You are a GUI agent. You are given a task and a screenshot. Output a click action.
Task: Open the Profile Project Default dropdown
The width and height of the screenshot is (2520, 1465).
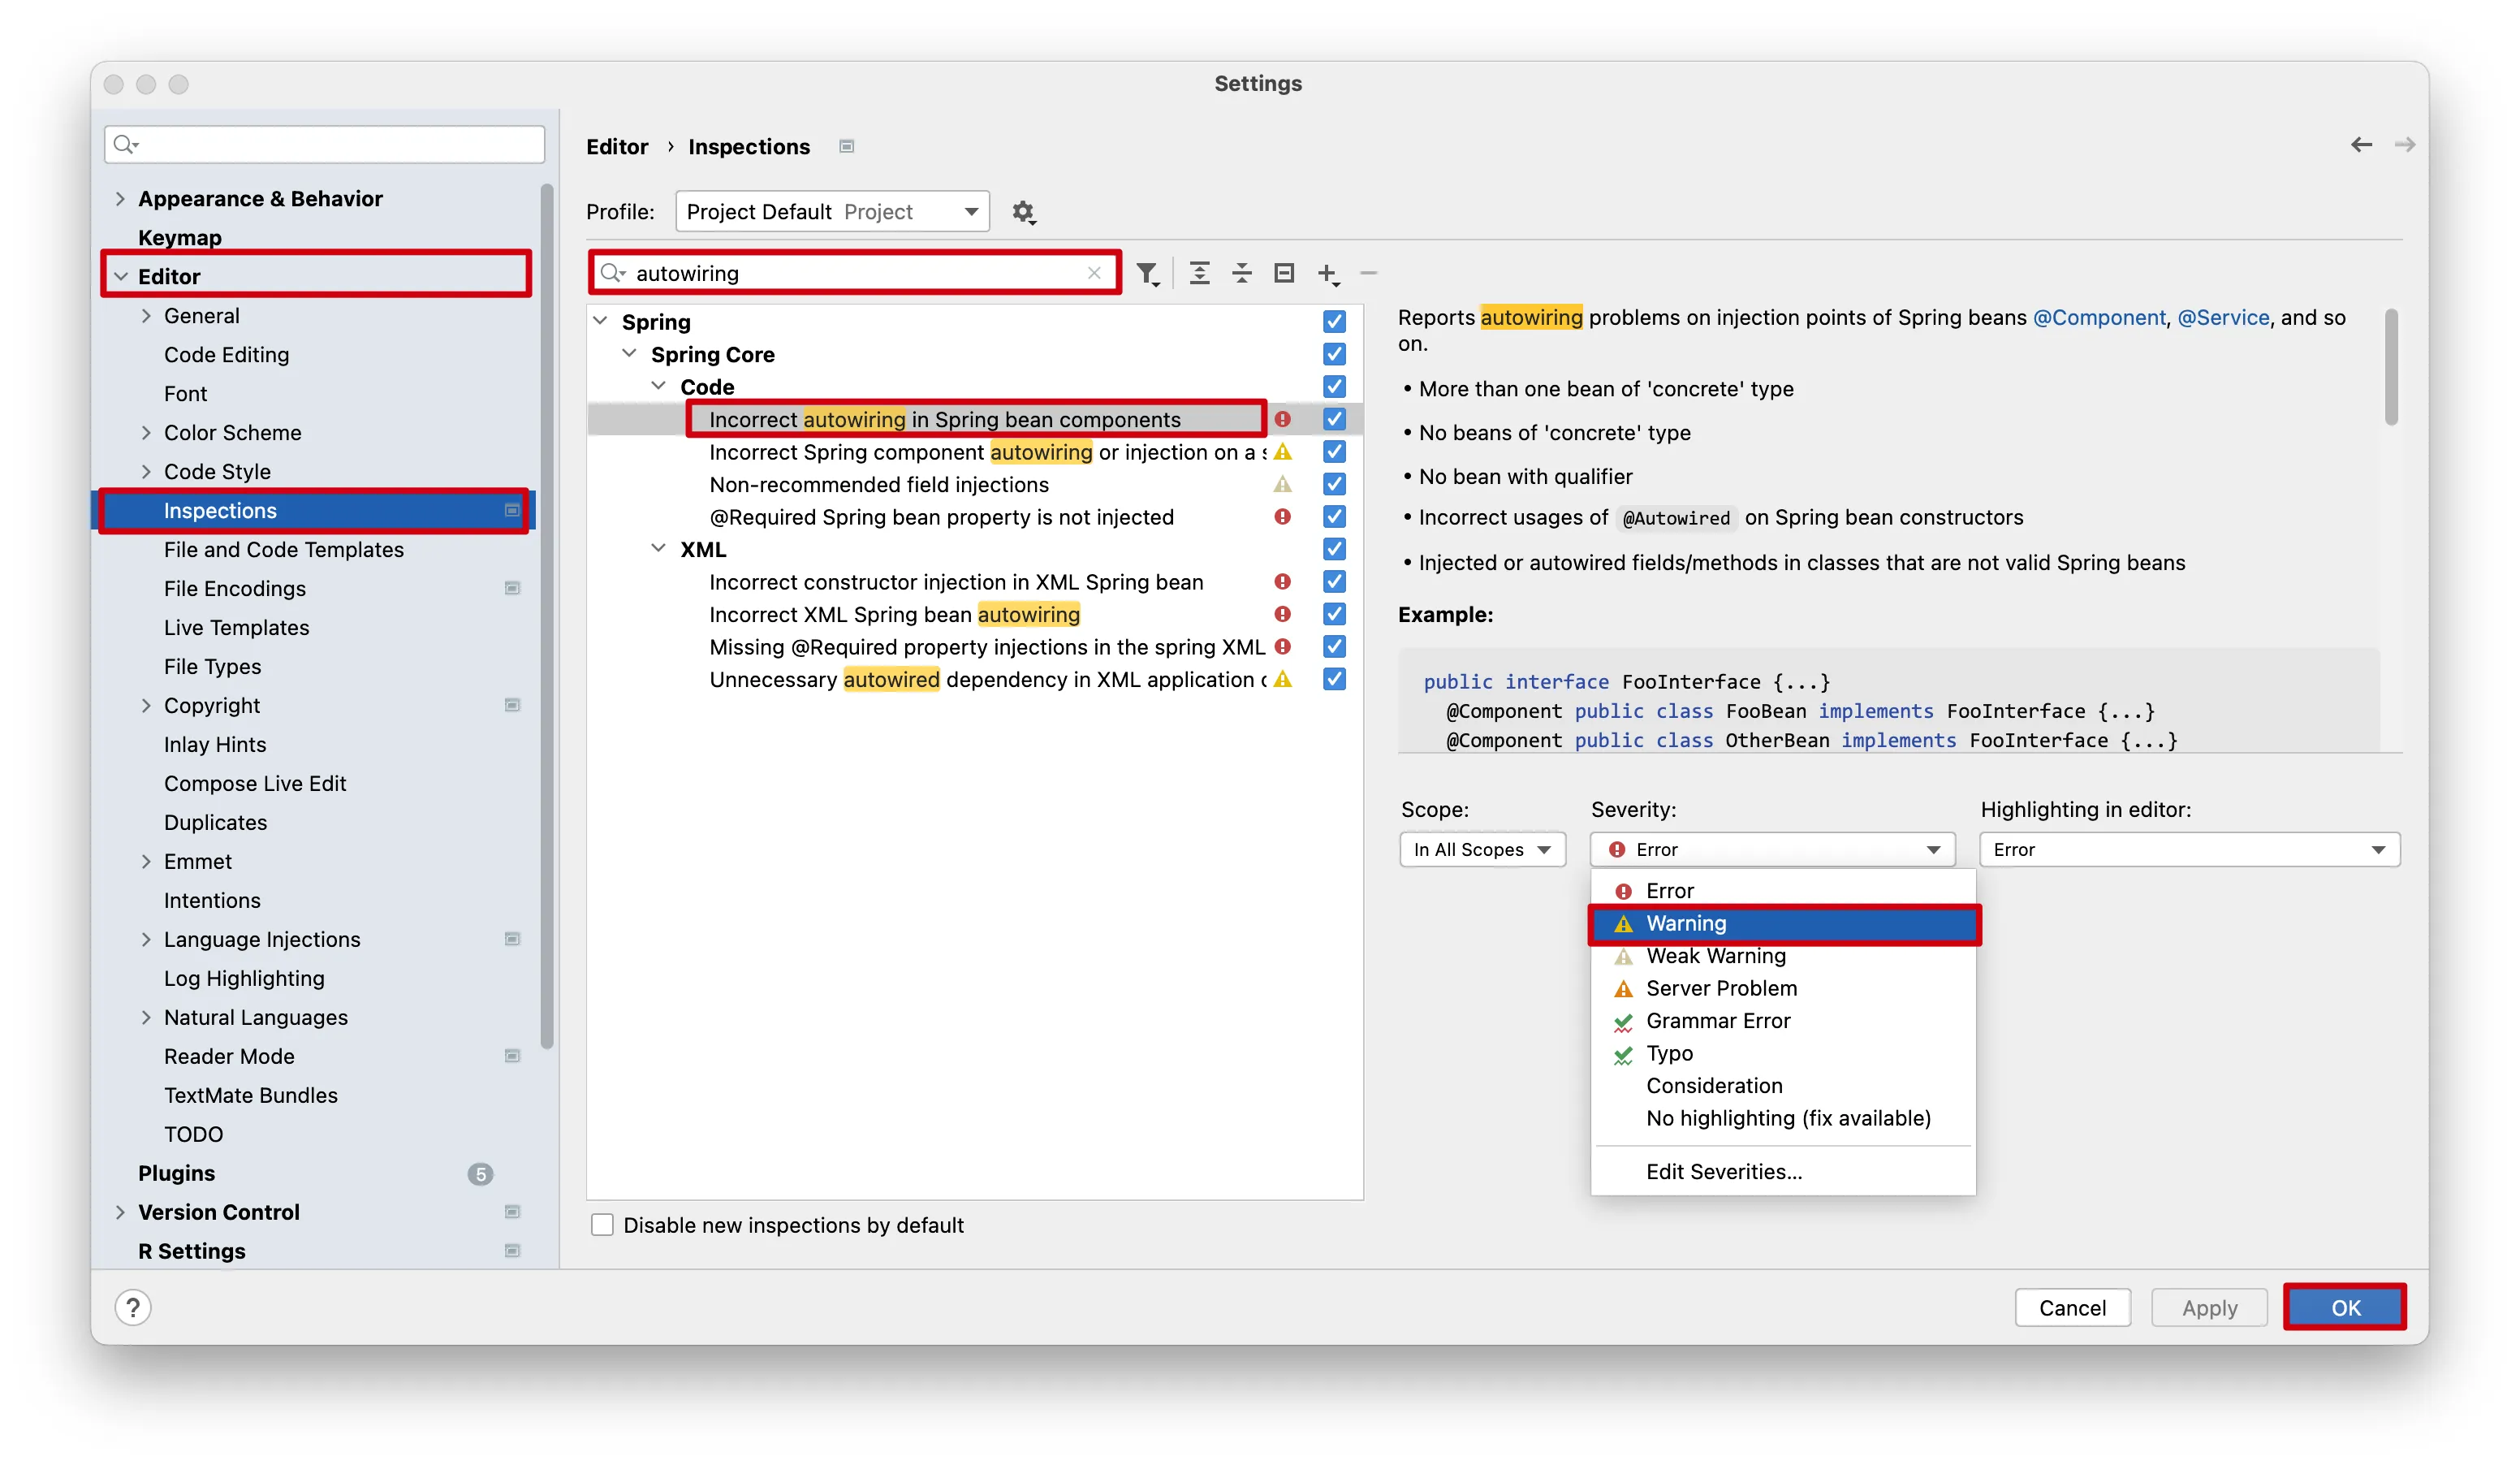[832, 212]
